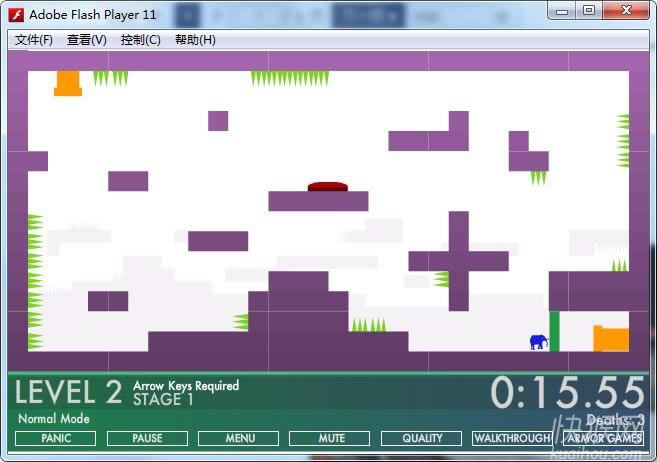Click the green barrier door near elephant
This screenshot has height=462, width=657.
554,331
